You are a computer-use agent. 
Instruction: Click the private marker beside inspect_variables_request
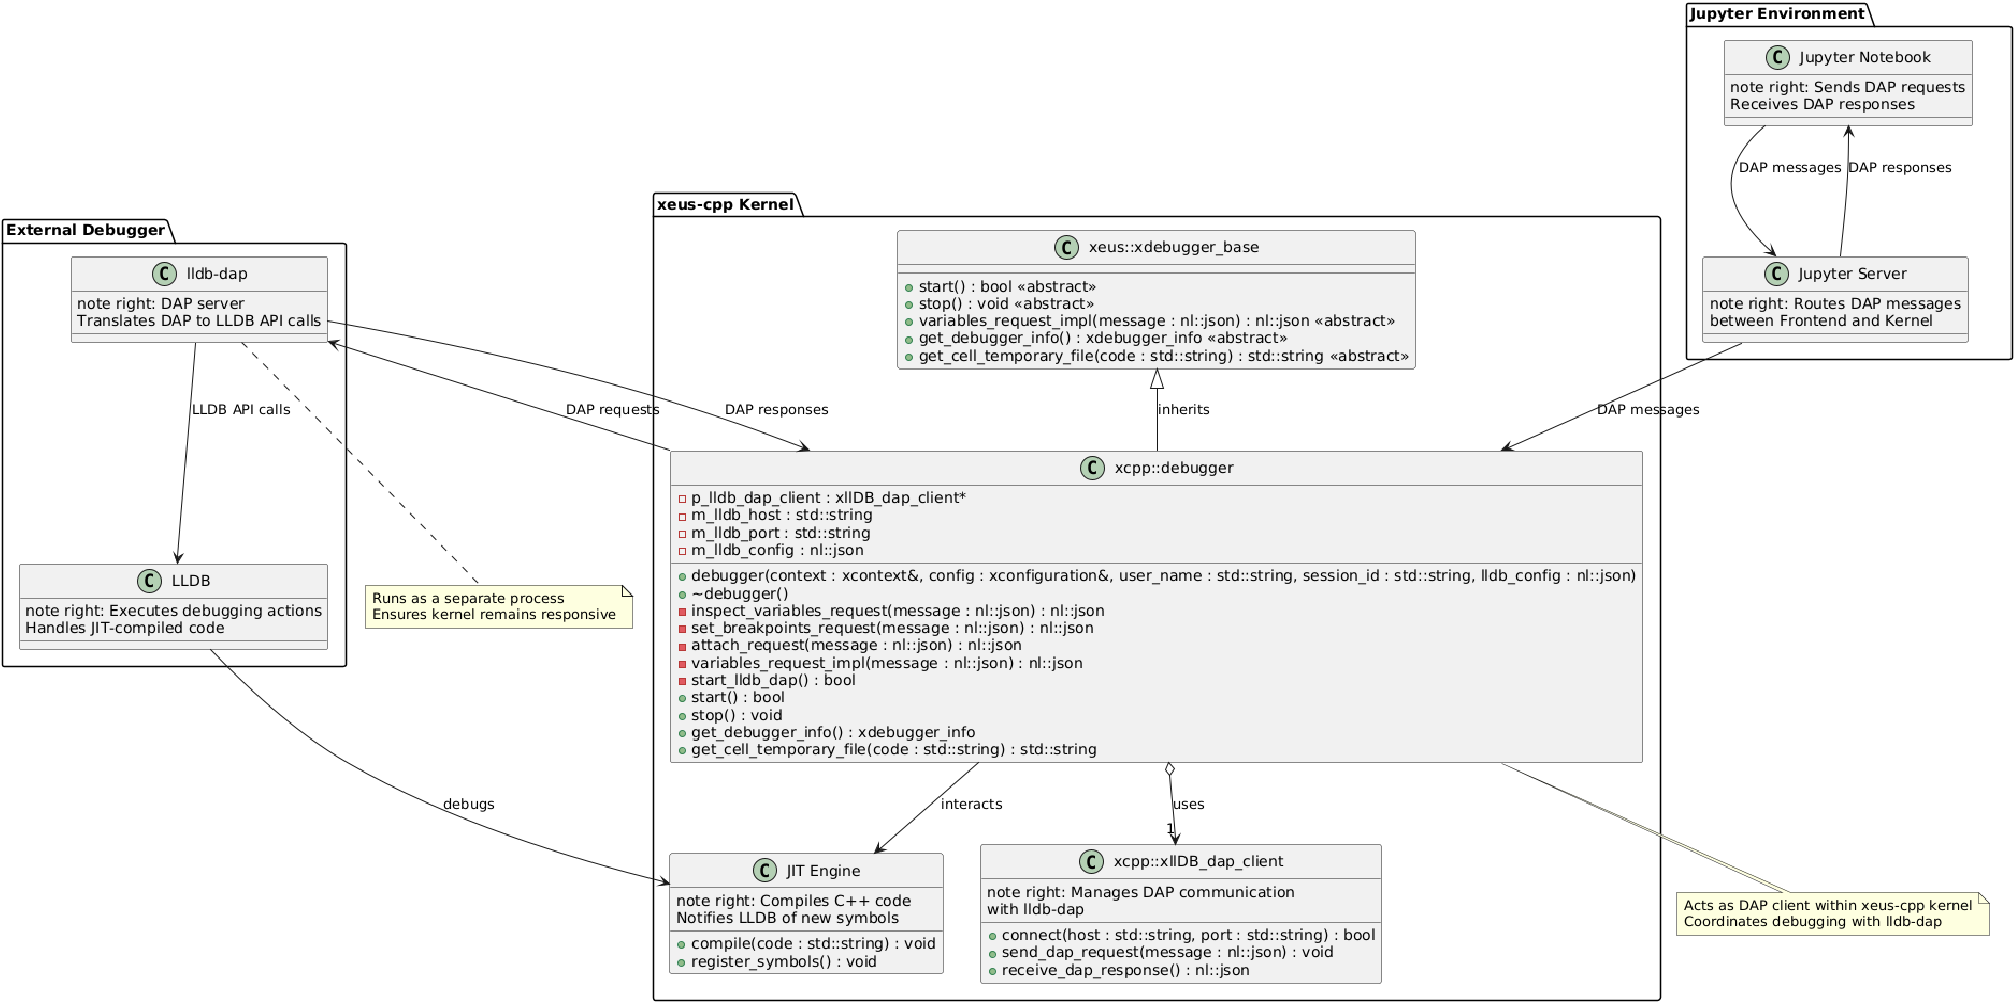pos(682,612)
